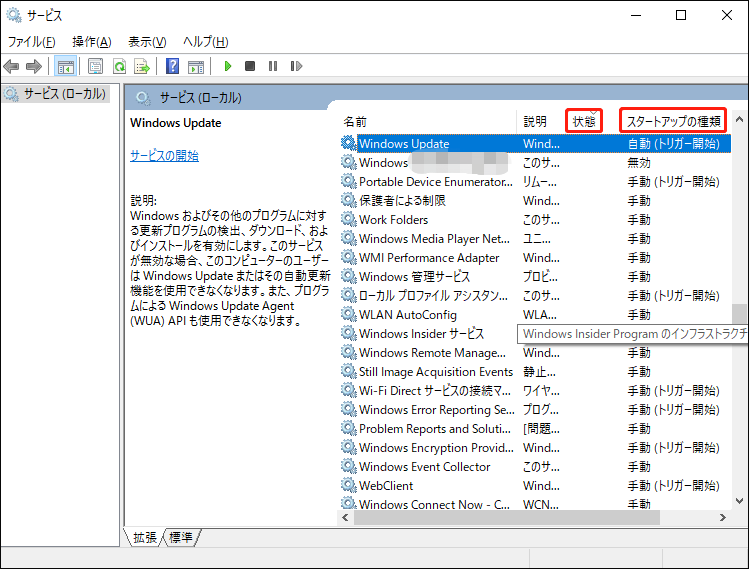The image size is (749, 569).
Task: Open the 表示(V) menu
Action: point(147,41)
